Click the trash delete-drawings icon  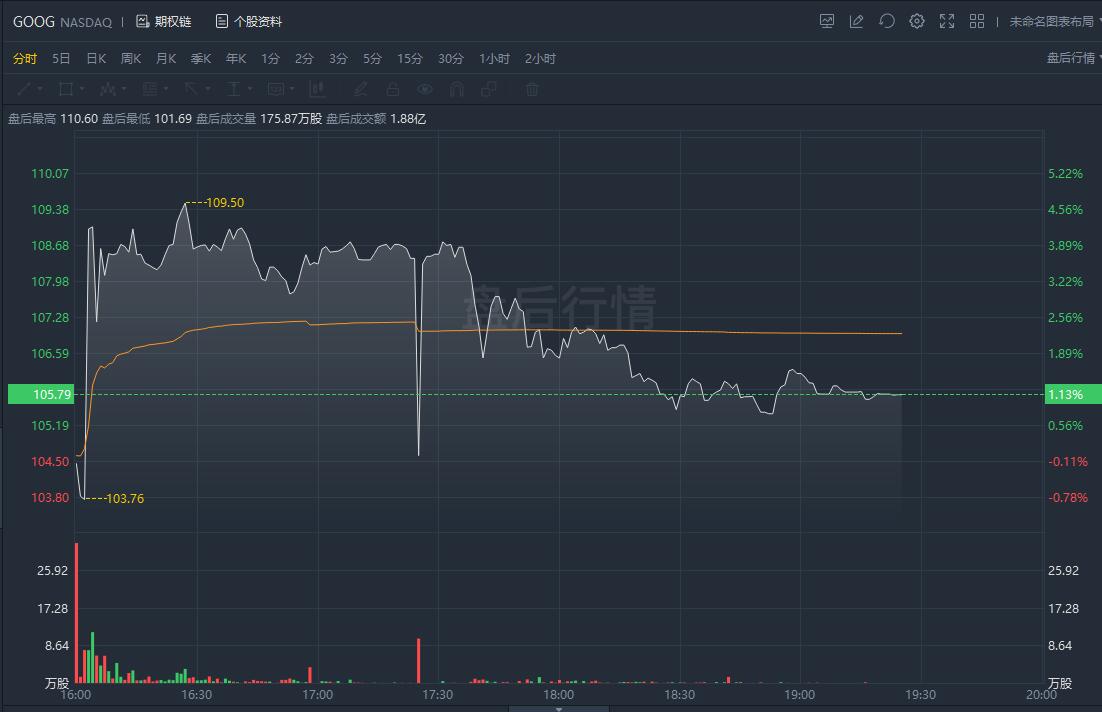coord(532,89)
